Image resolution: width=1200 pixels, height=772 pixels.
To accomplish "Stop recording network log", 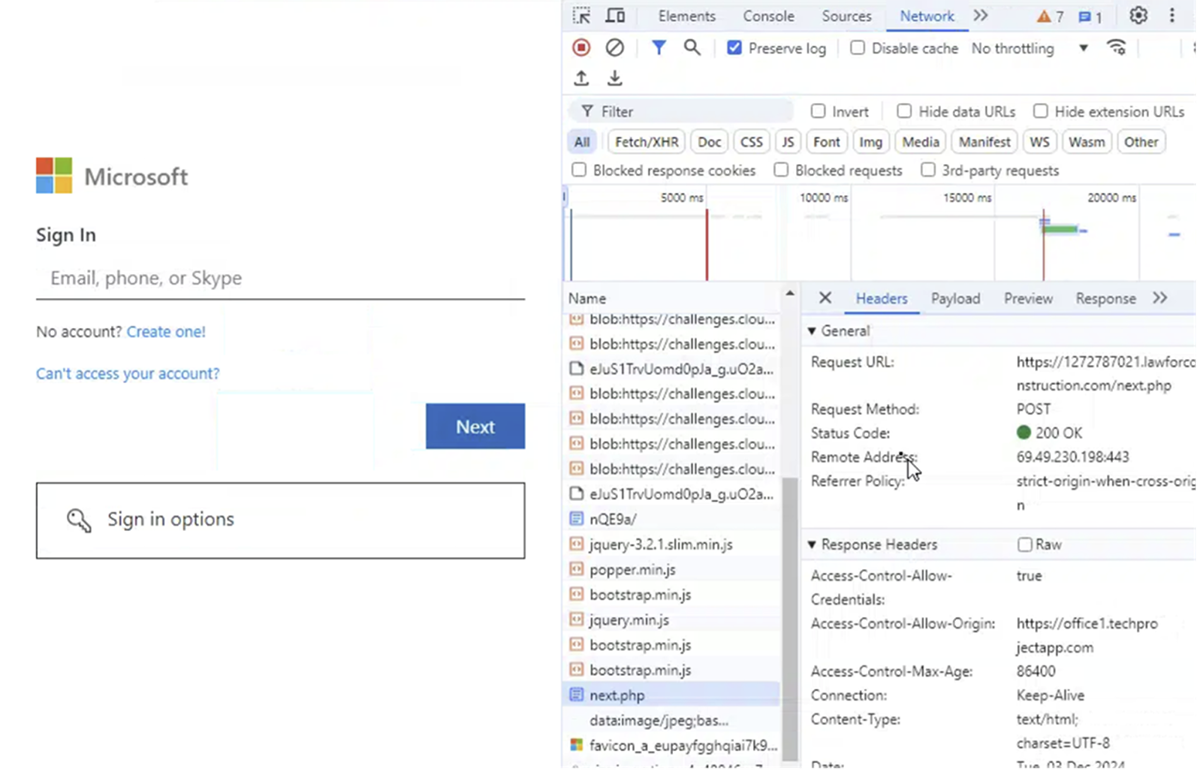I will pyautogui.click(x=581, y=48).
